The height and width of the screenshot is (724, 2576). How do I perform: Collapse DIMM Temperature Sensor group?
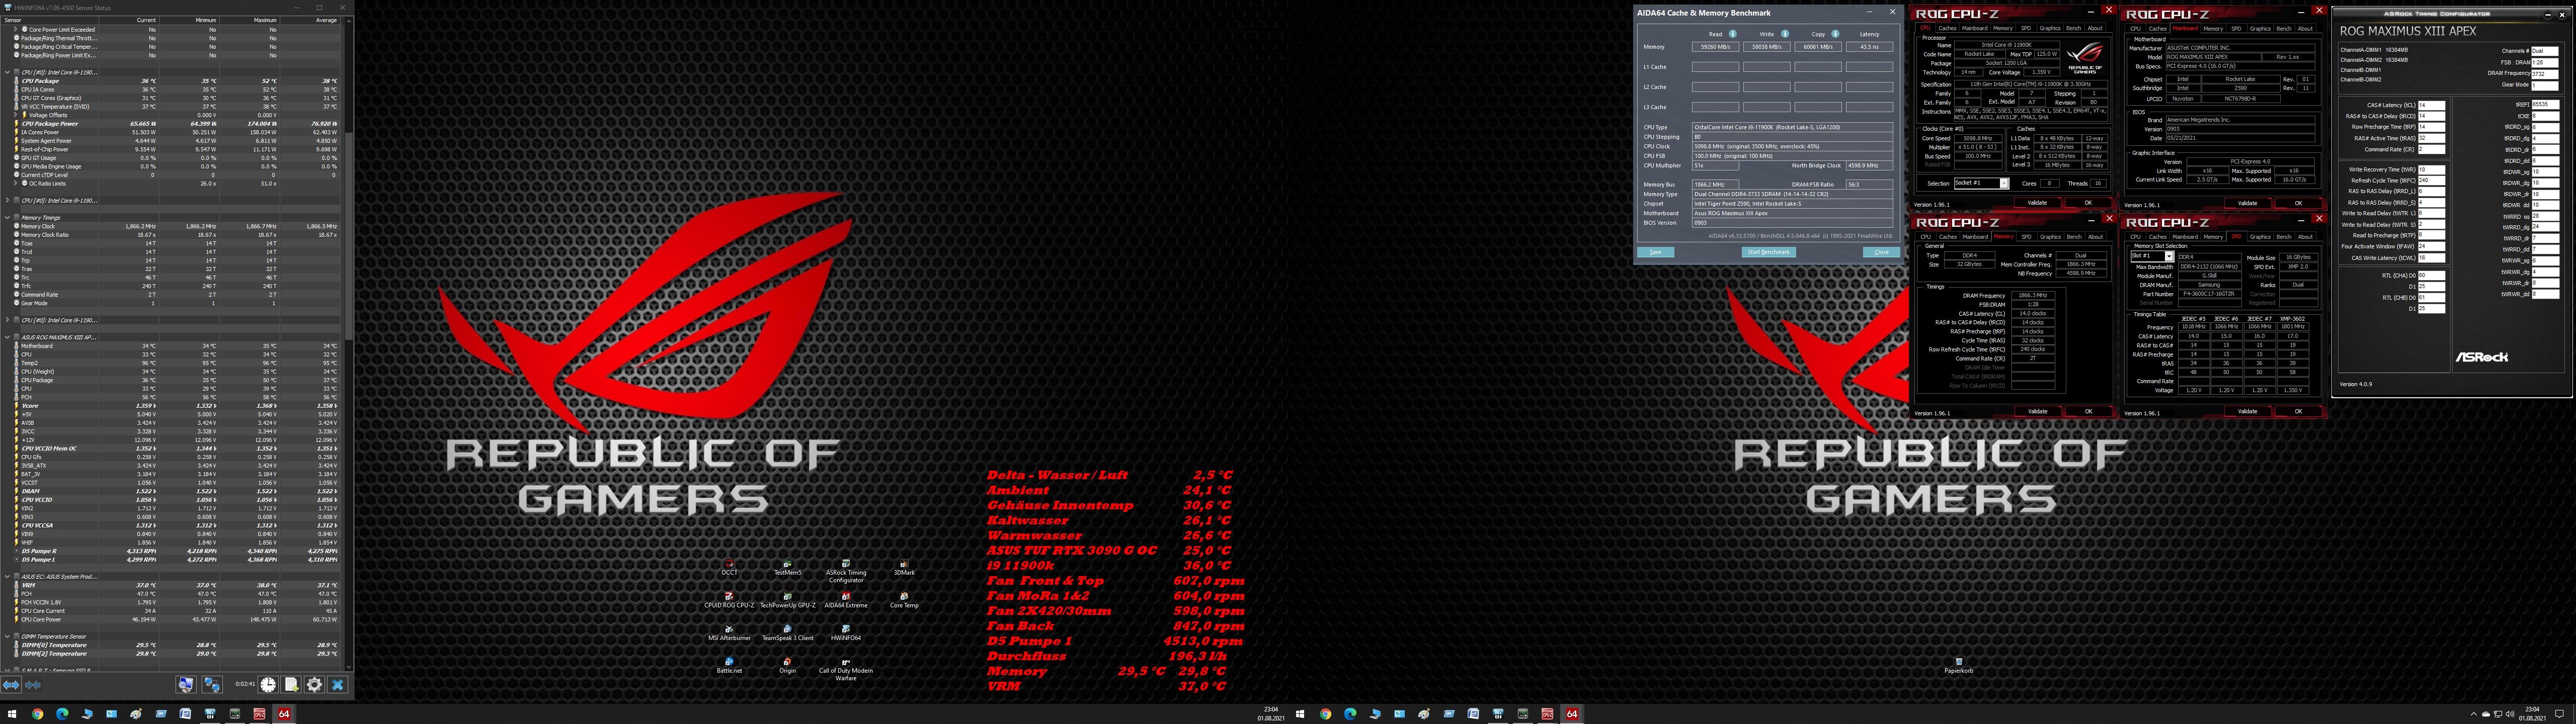(x=7, y=636)
